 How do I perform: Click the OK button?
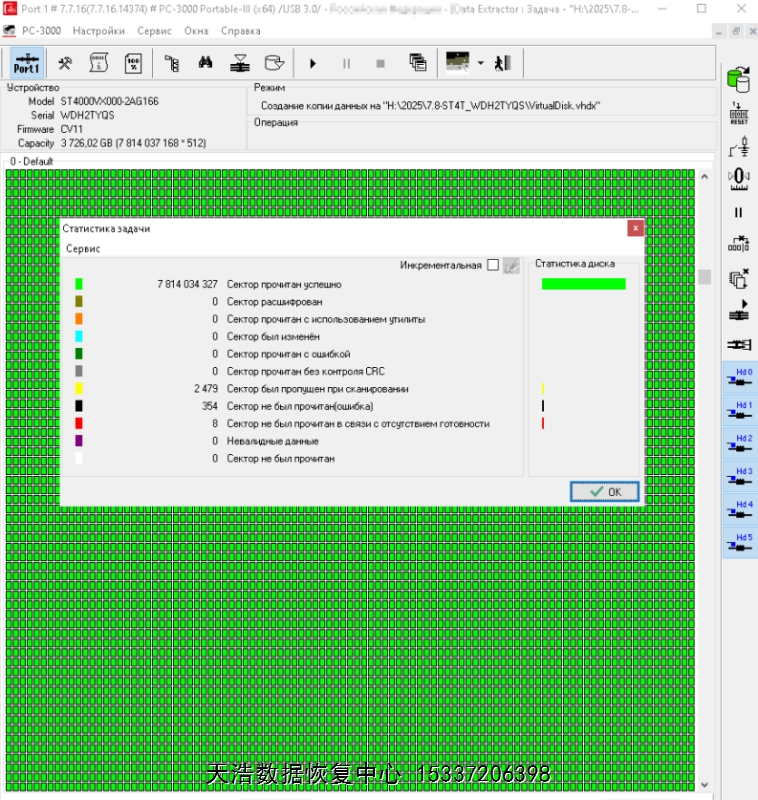pos(604,491)
